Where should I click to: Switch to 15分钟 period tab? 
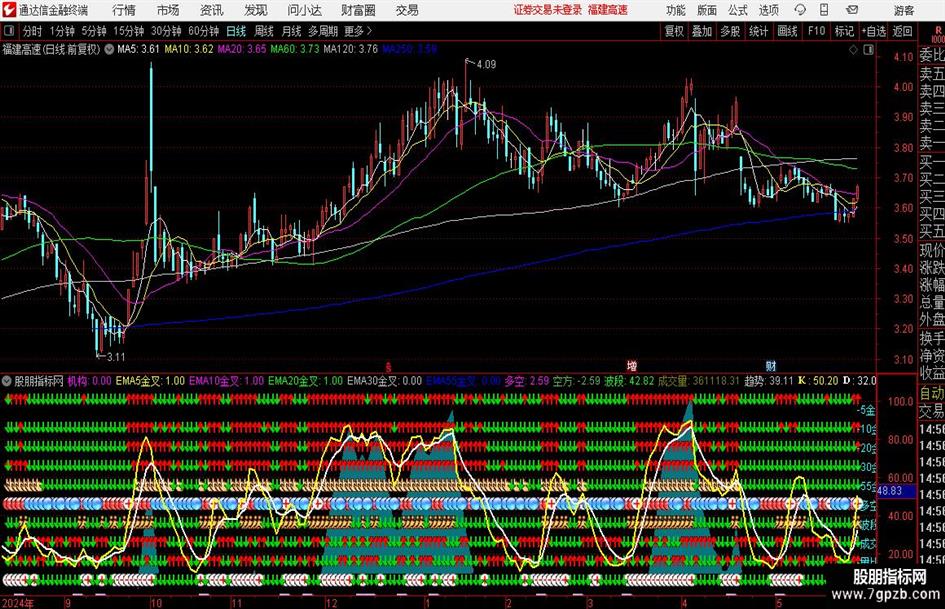128,31
